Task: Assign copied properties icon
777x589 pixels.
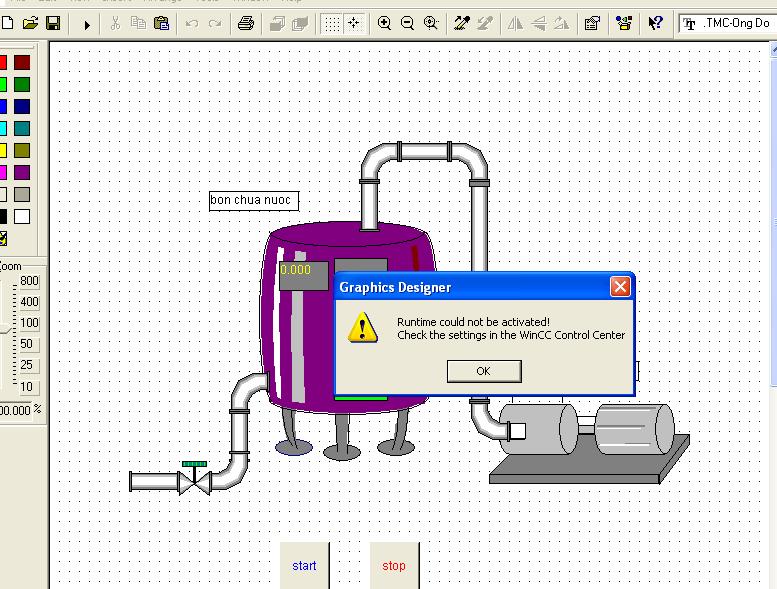Action: click(x=485, y=23)
